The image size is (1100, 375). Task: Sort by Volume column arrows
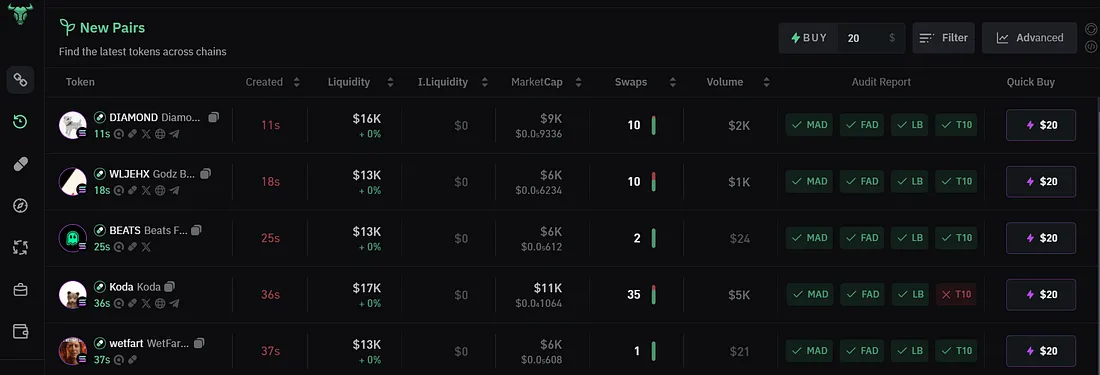pos(766,82)
